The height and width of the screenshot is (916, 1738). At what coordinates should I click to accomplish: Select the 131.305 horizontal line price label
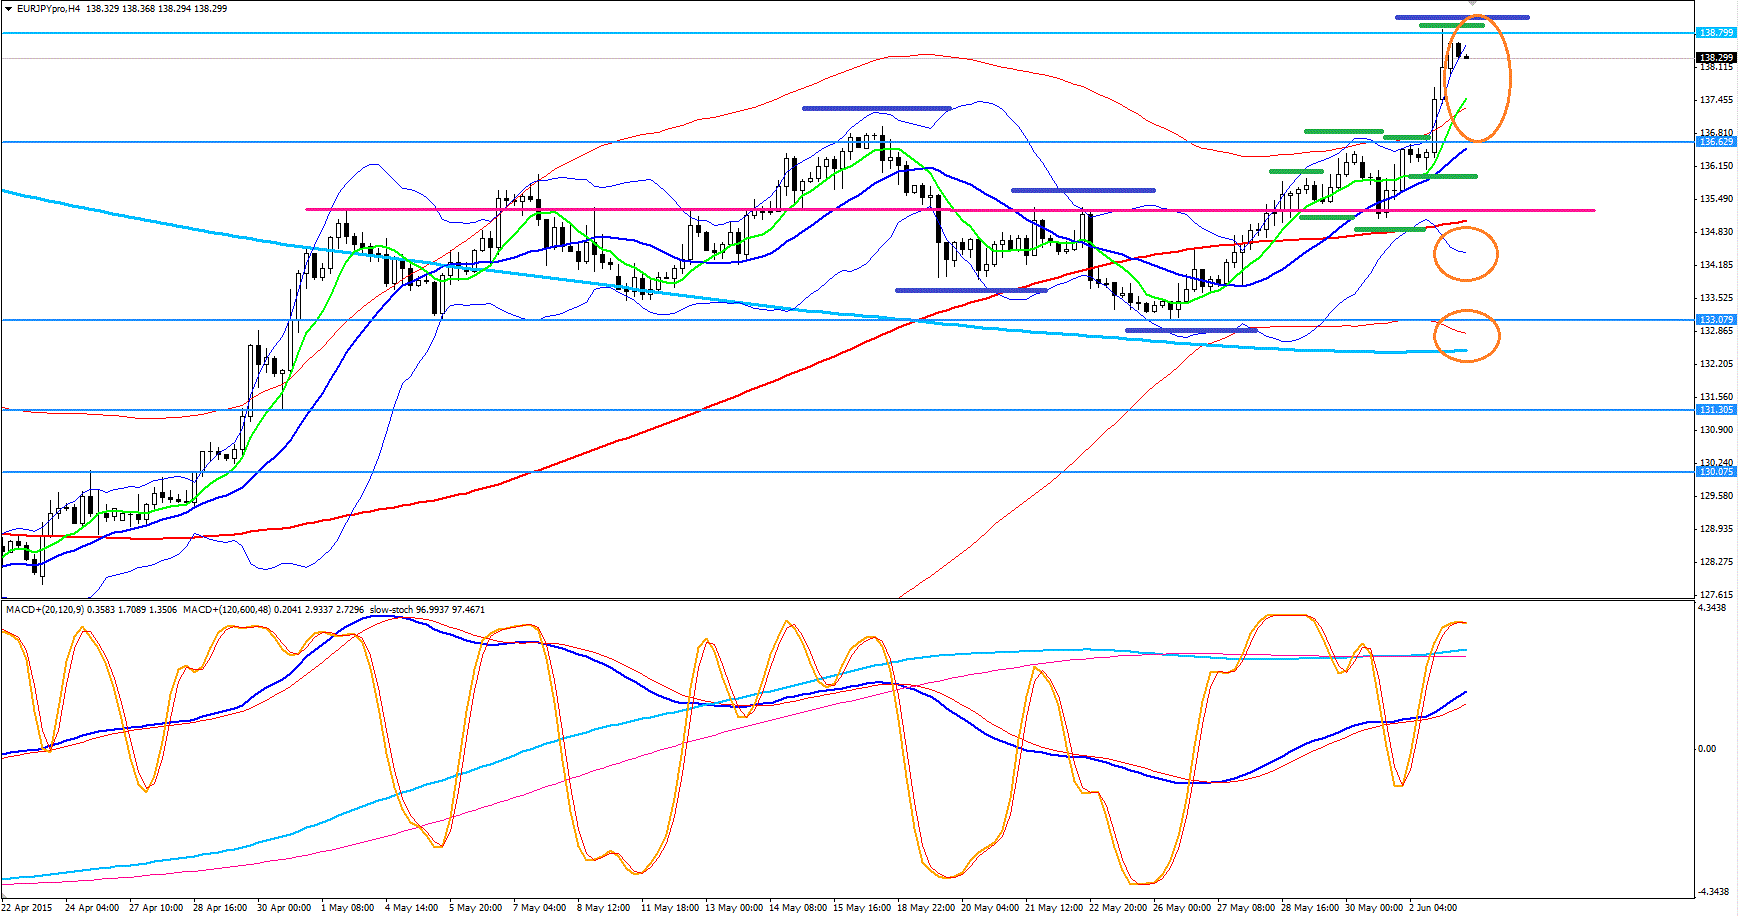click(x=1716, y=410)
